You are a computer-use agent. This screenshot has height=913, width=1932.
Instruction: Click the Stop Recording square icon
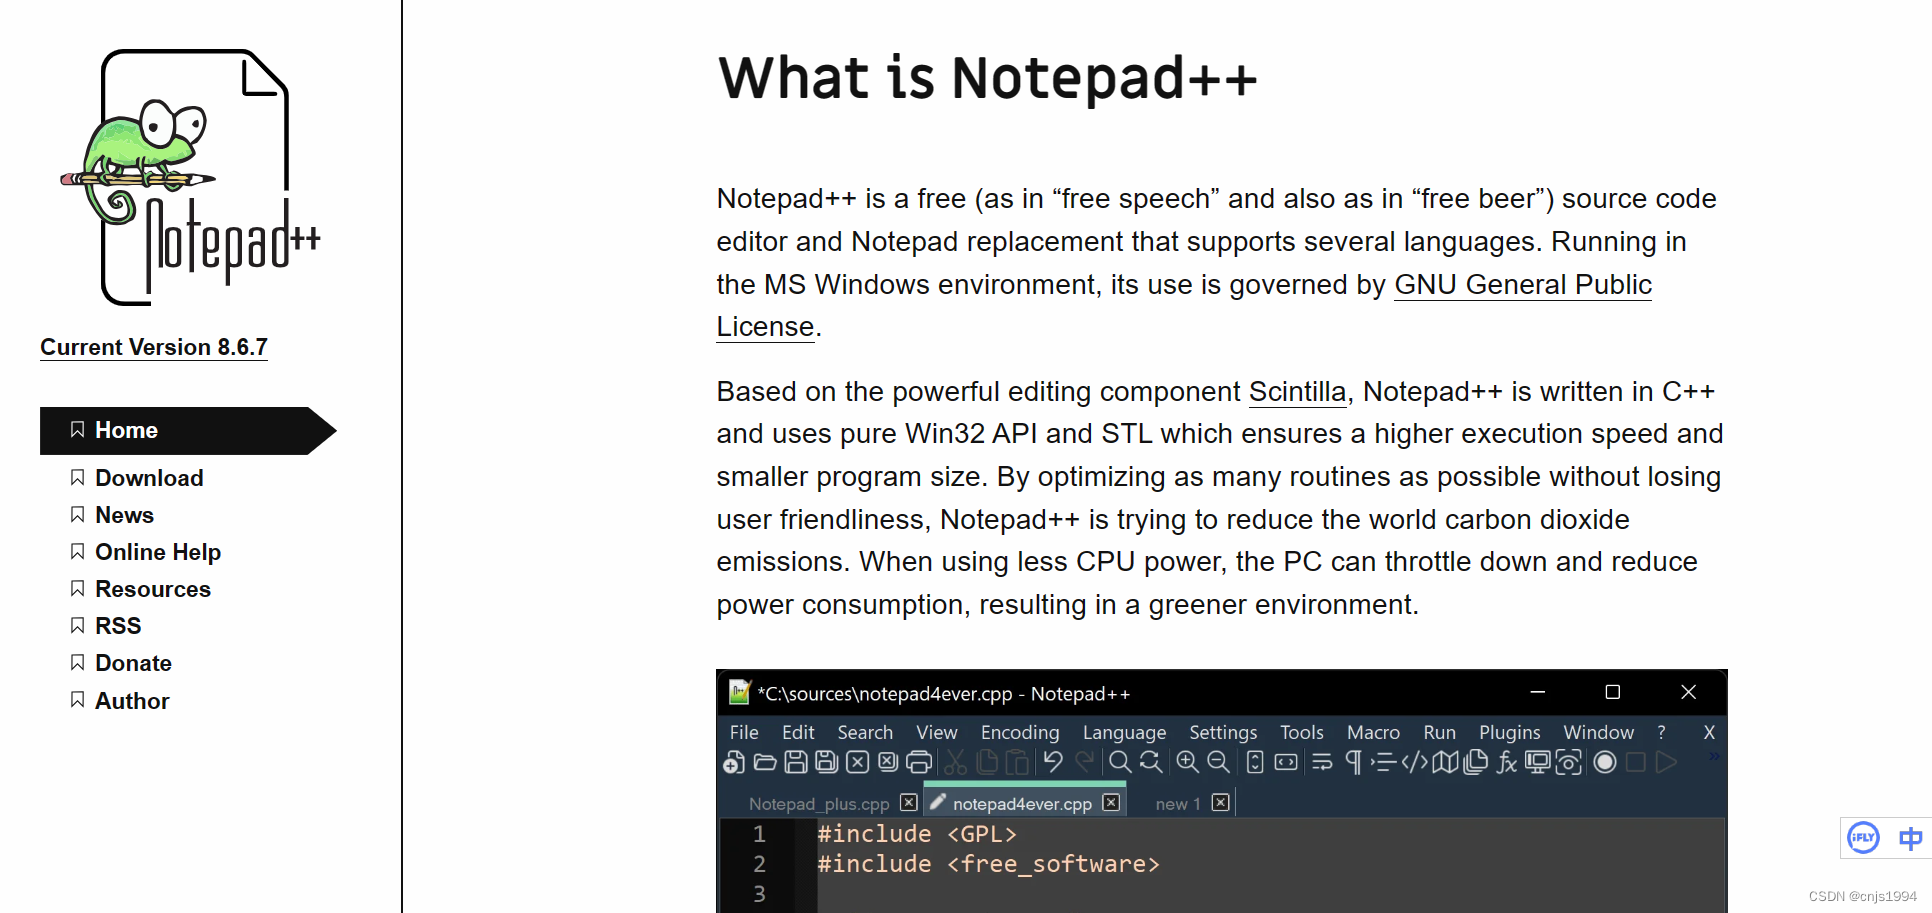(x=1636, y=763)
